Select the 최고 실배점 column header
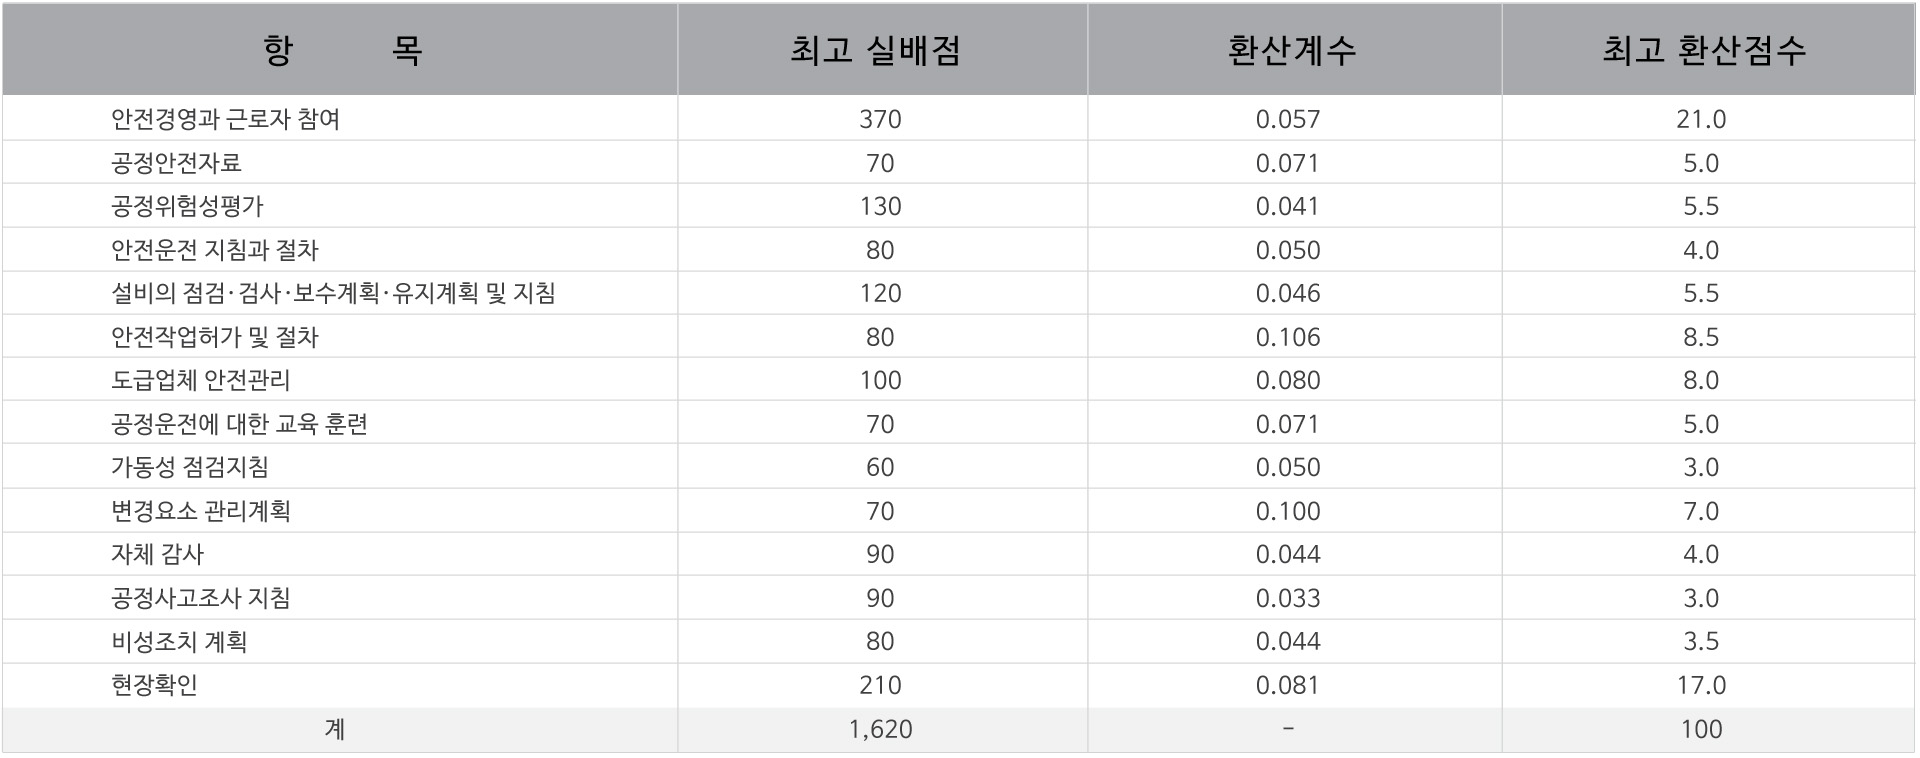This screenshot has width=1920, height=758. pyautogui.click(x=876, y=50)
